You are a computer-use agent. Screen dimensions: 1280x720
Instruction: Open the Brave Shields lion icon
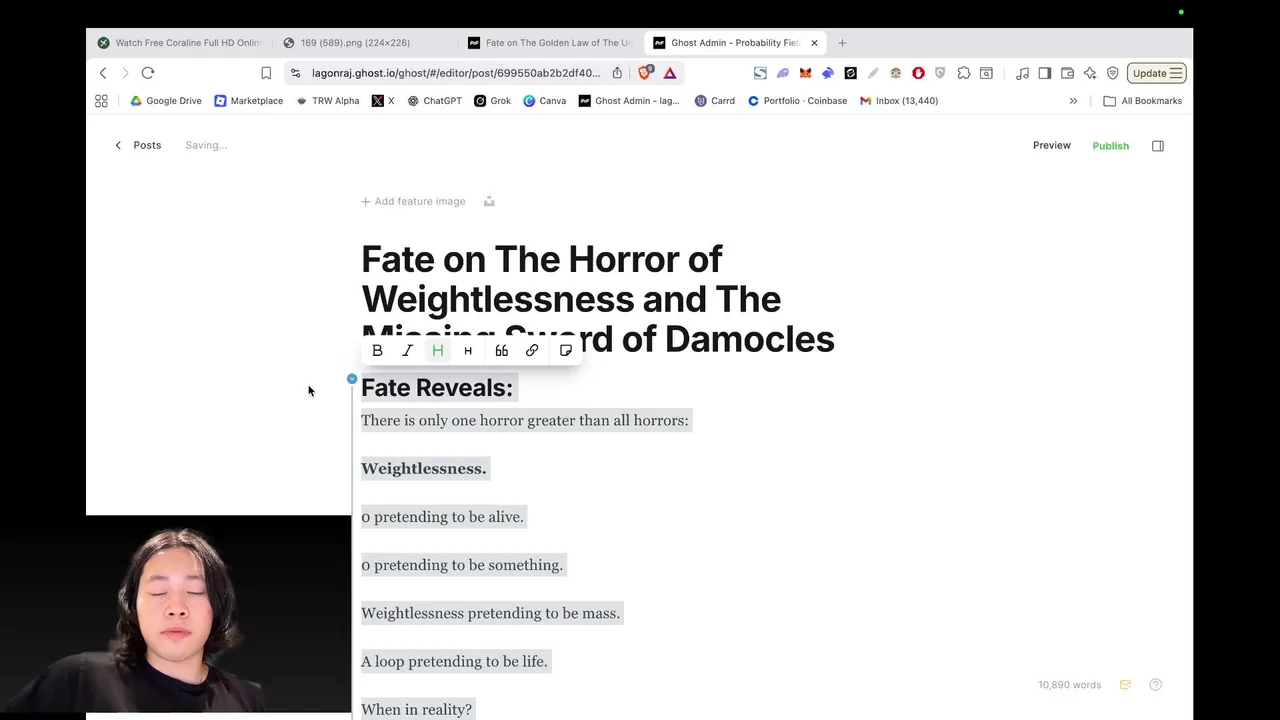click(646, 72)
